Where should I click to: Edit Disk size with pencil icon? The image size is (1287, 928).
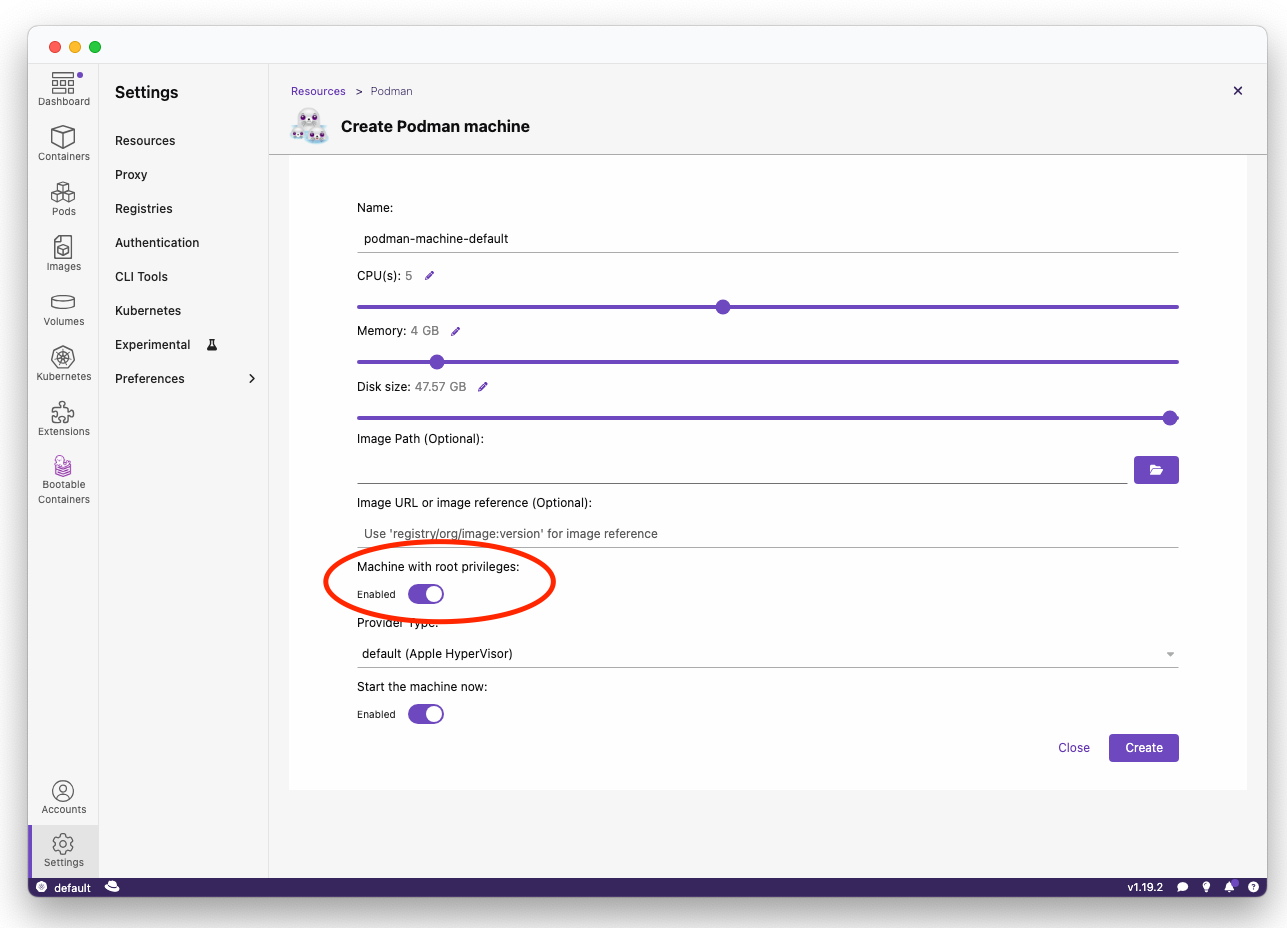click(x=483, y=387)
